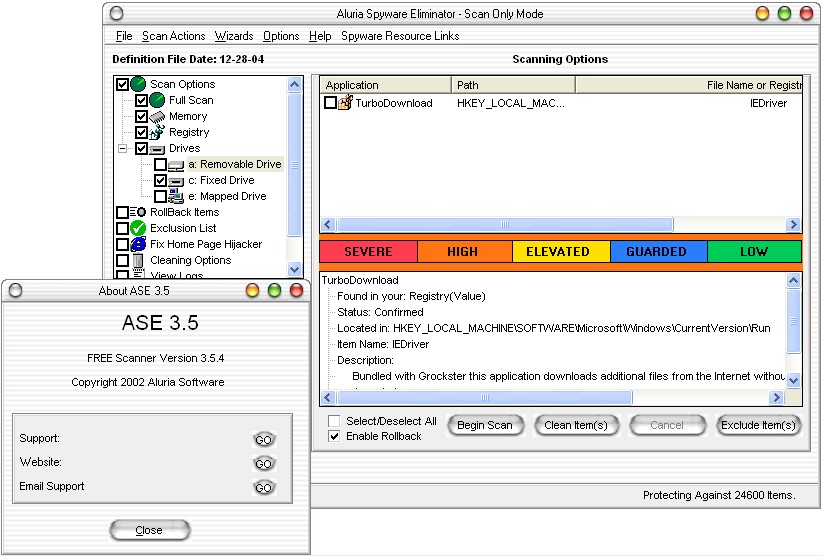Check the Exclusion List checkbox
The image size is (823, 556).
tap(122, 228)
